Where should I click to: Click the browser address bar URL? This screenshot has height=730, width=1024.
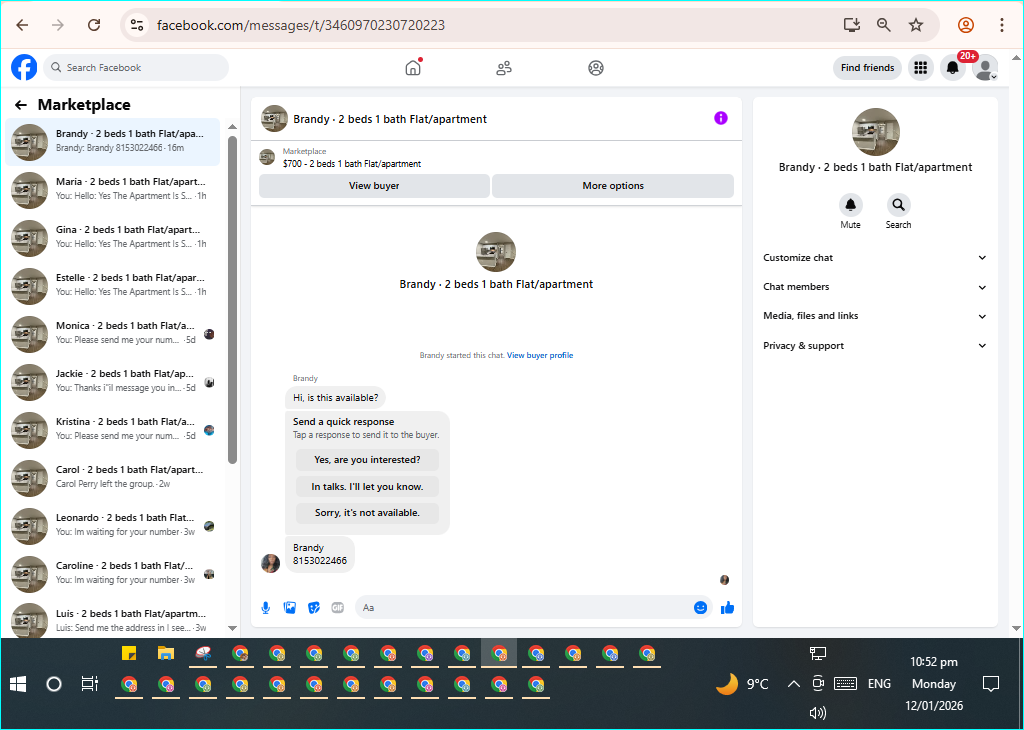coord(301,25)
